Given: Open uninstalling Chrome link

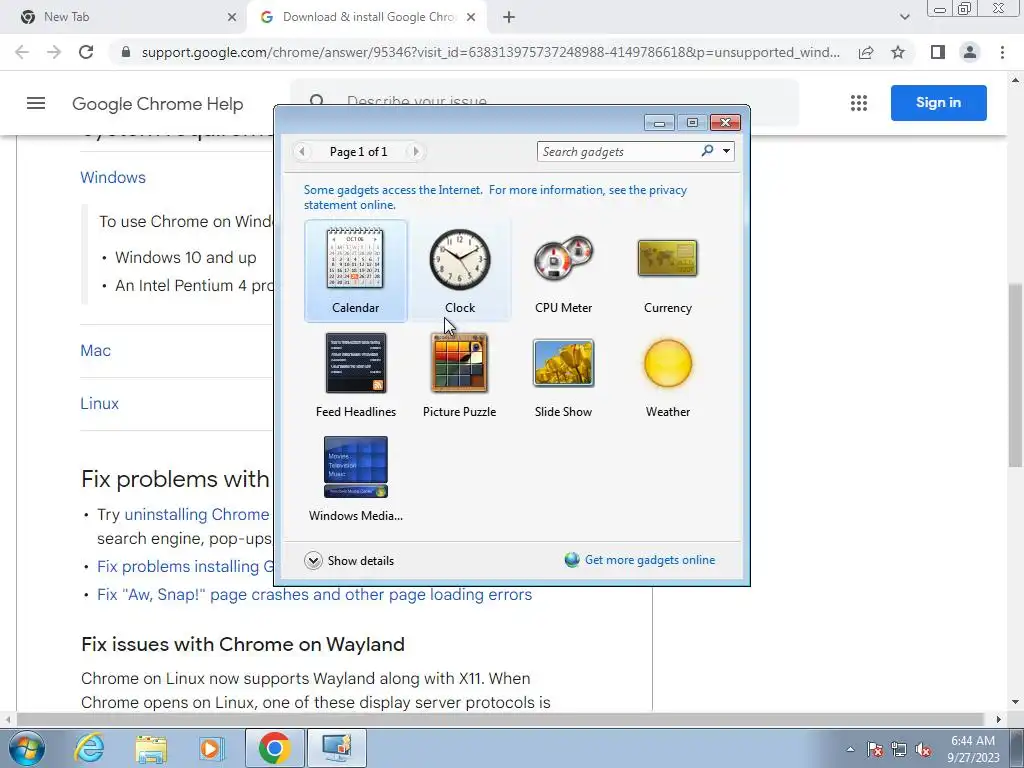Looking at the screenshot, I should pyautogui.click(x=197, y=515).
